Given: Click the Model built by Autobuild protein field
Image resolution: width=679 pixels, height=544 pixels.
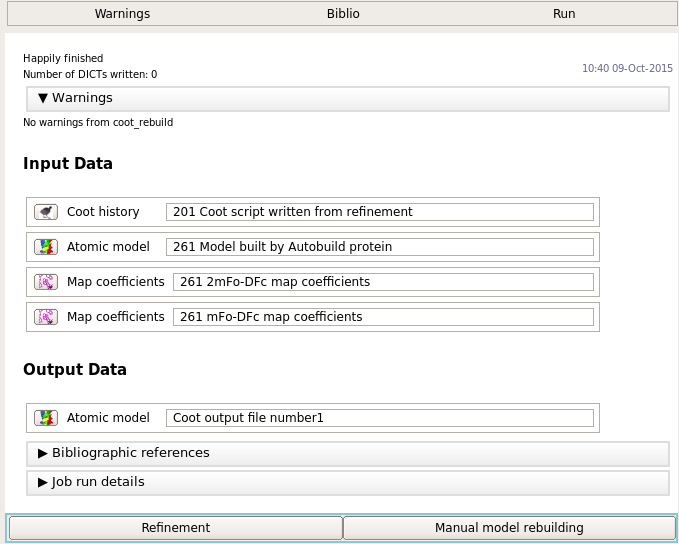Looking at the screenshot, I should 379,247.
